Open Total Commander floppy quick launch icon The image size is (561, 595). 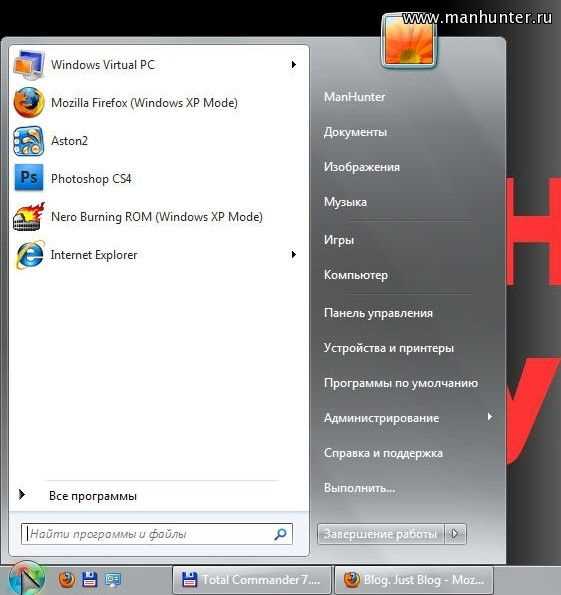(x=90, y=579)
